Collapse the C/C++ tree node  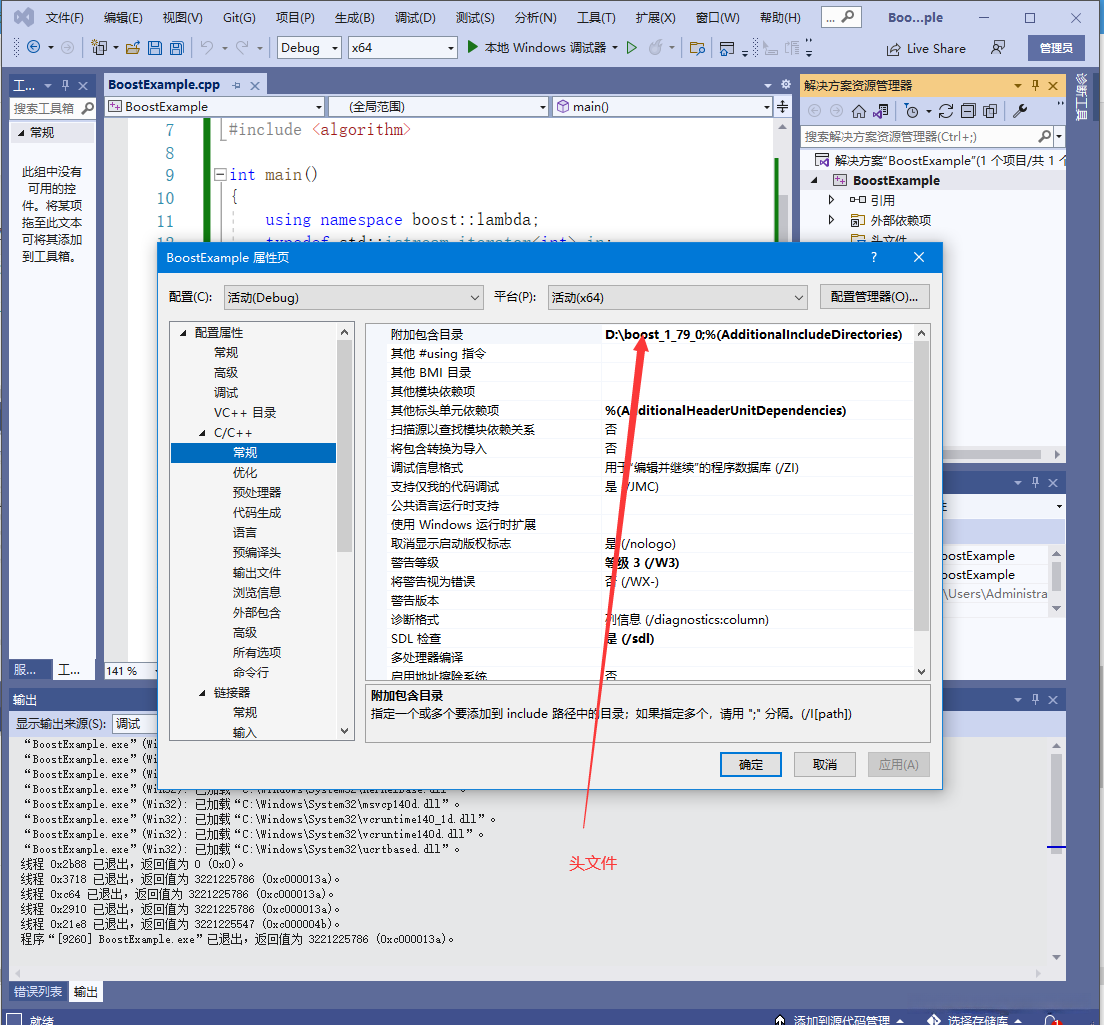202,433
